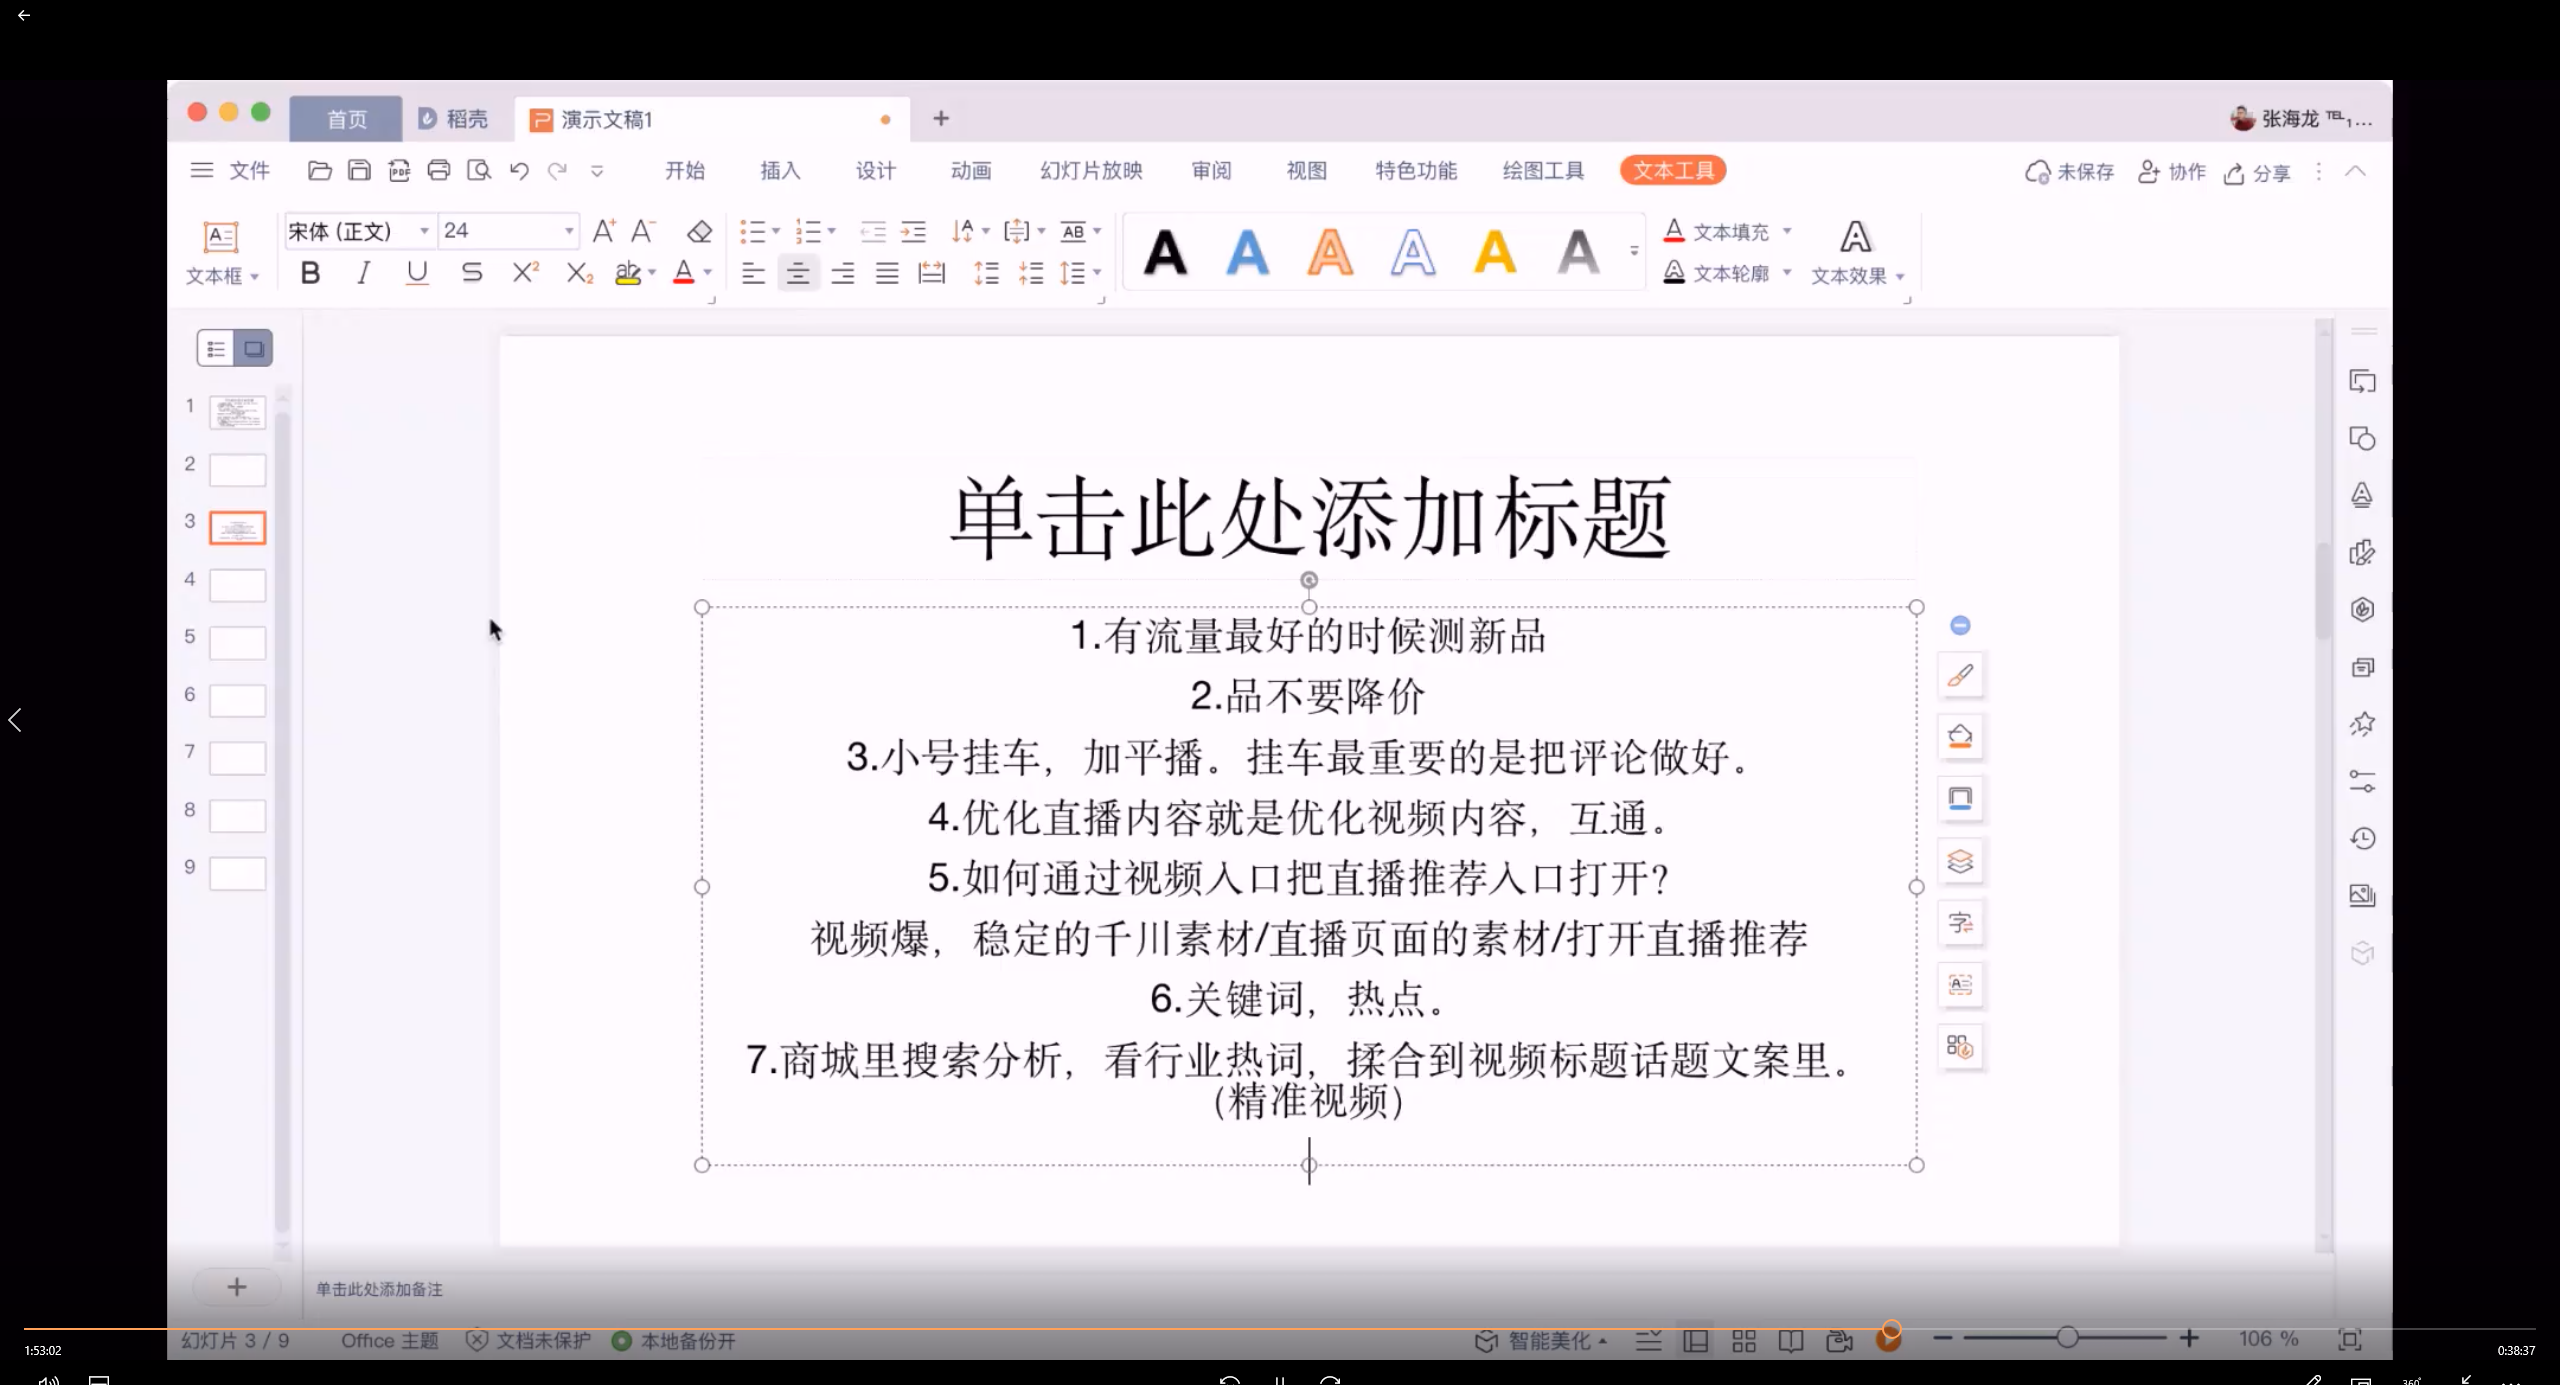Click the plus button to add a new slide
The width and height of the screenshot is (2560, 1385).
tap(236, 1286)
